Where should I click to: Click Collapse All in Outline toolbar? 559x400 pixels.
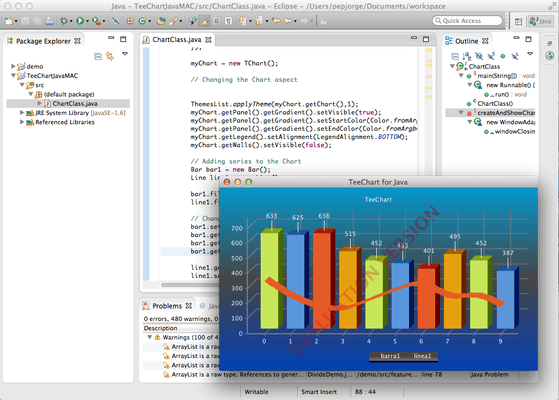click(x=455, y=56)
